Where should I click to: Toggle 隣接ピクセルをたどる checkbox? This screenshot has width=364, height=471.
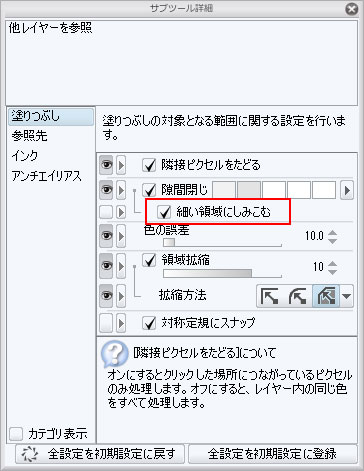click(149, 165)
